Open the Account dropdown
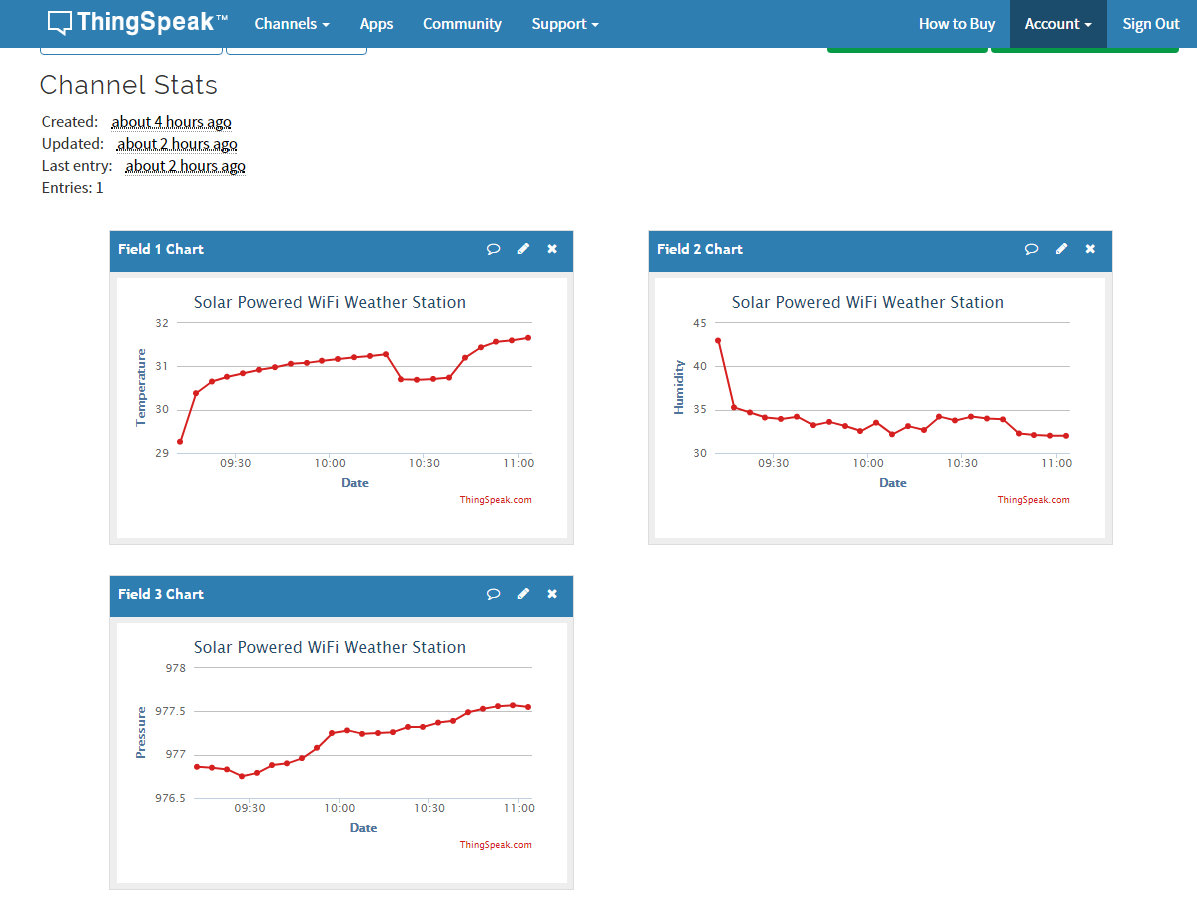1197x909 pixels. coord(1058,24)
